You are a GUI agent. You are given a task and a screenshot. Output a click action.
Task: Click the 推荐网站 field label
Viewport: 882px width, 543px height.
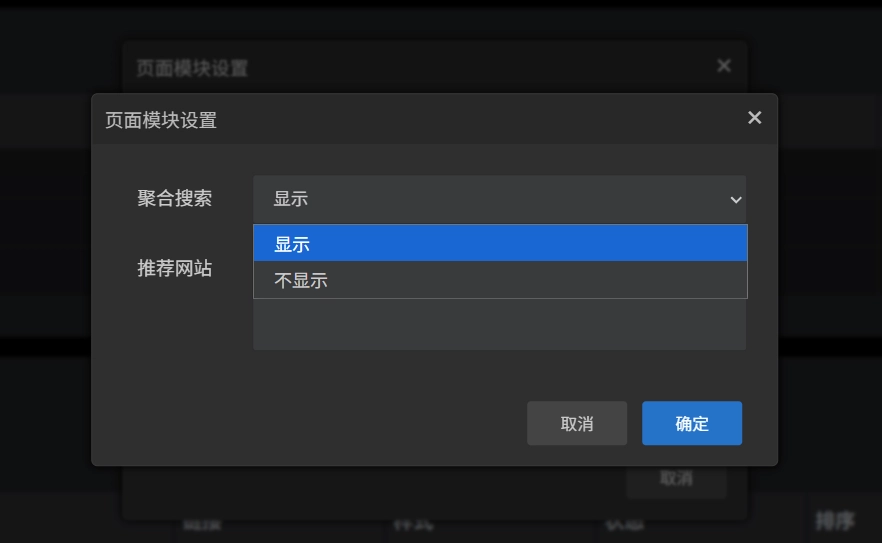coord(175,268)
